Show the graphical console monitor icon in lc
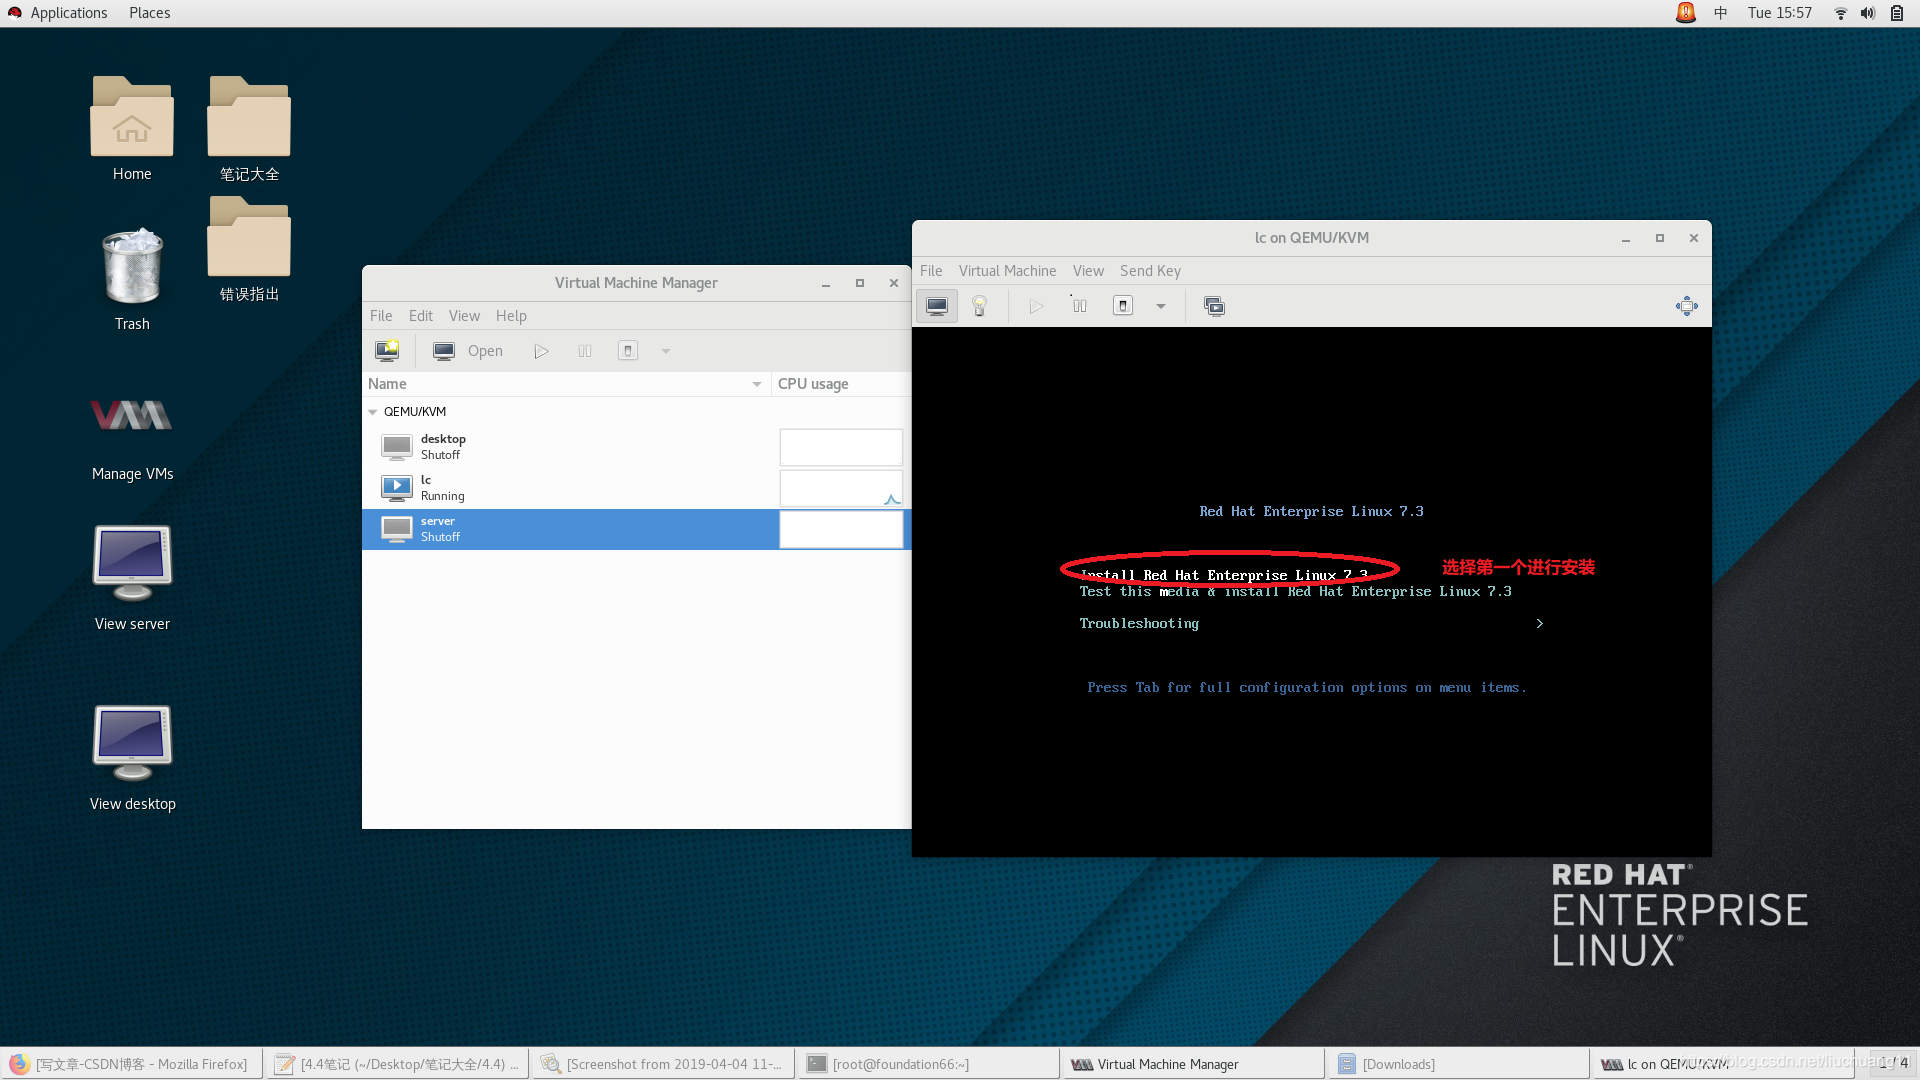Viewport: 1920px width, 1080px height. tap(937, 306)
